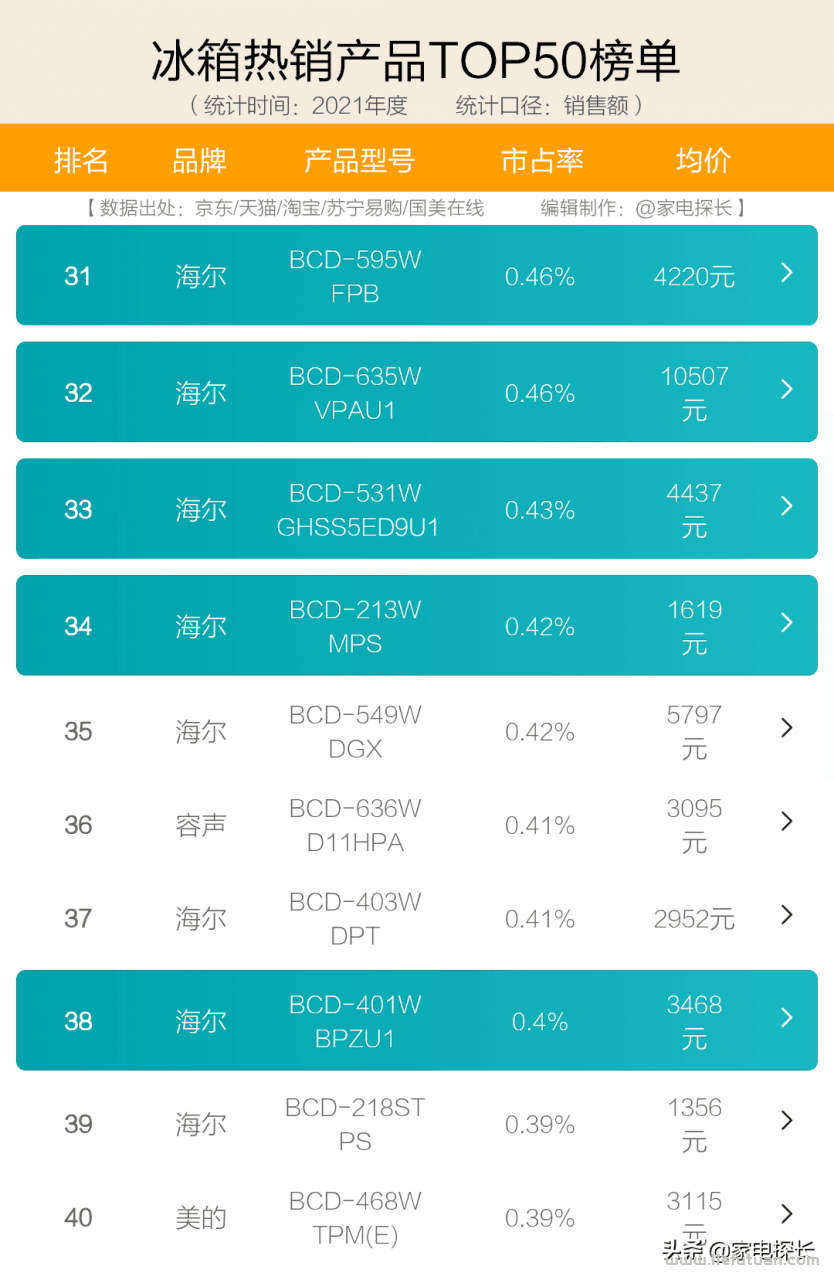Sort by the 市占率 column header
This screenshot has width=834, height=1280.
542,160
